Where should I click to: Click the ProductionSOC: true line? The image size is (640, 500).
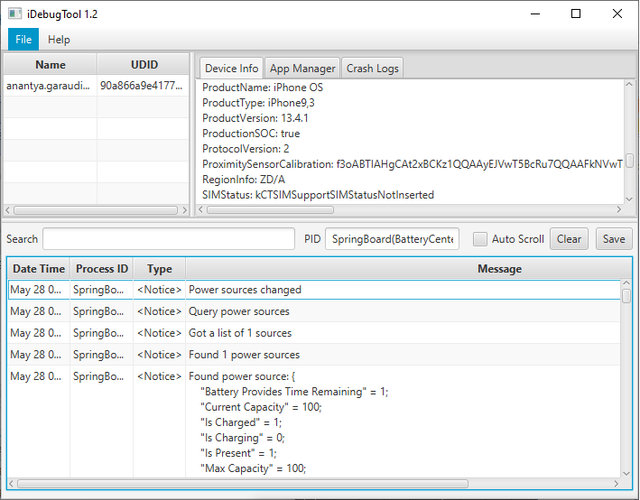[251, 133]
